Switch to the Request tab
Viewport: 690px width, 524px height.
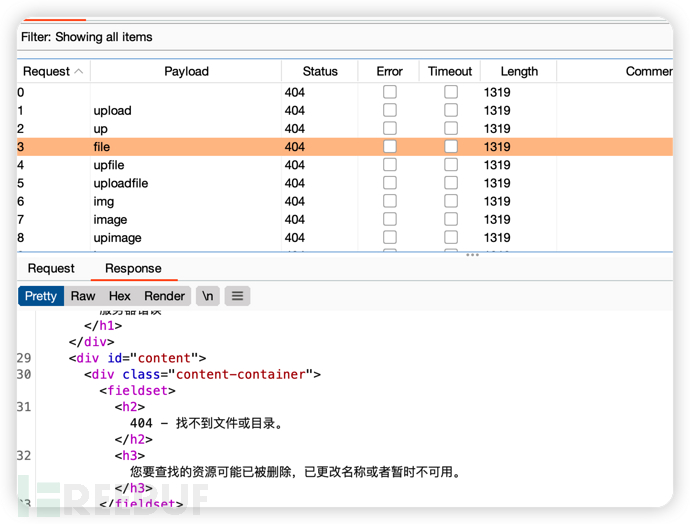point(51,268)
